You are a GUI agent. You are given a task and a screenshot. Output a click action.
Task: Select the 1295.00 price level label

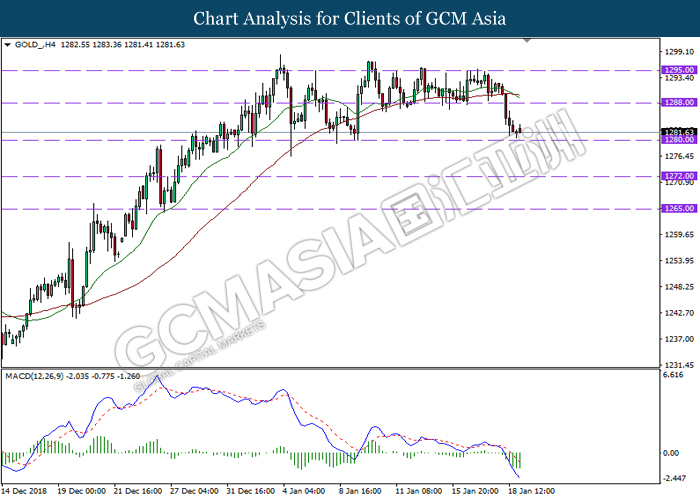tap(679, 70)
